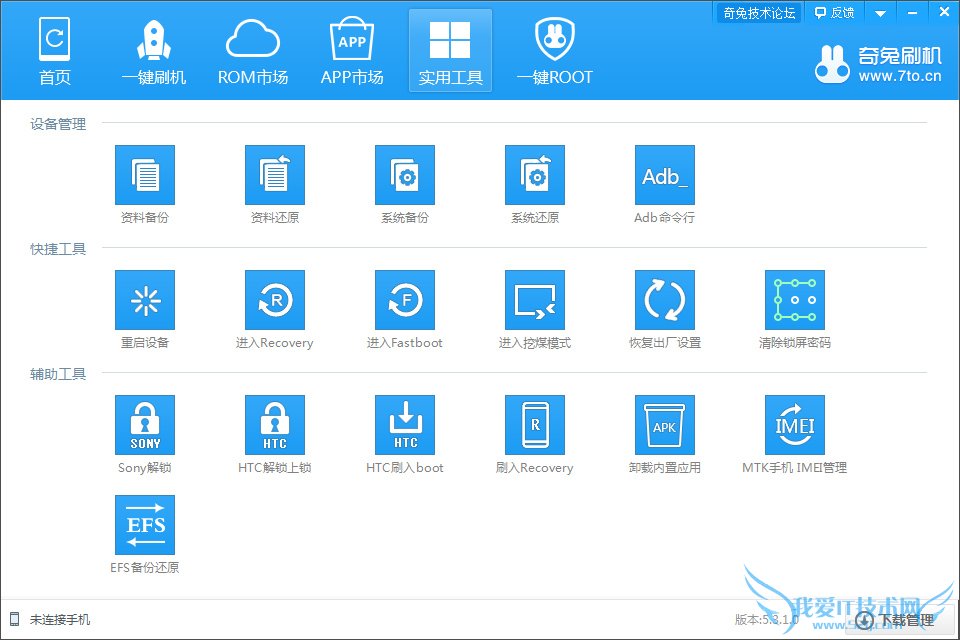The height and width of the screenshot is (640, 960).
Task: Open the MTK手机 IMEI管理 tool
Action: 795,426
